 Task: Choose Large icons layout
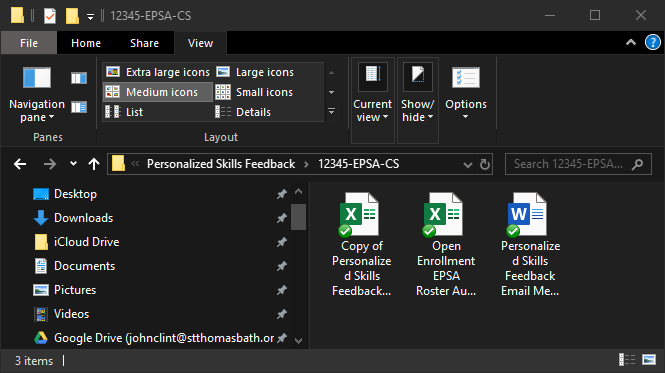255,72
